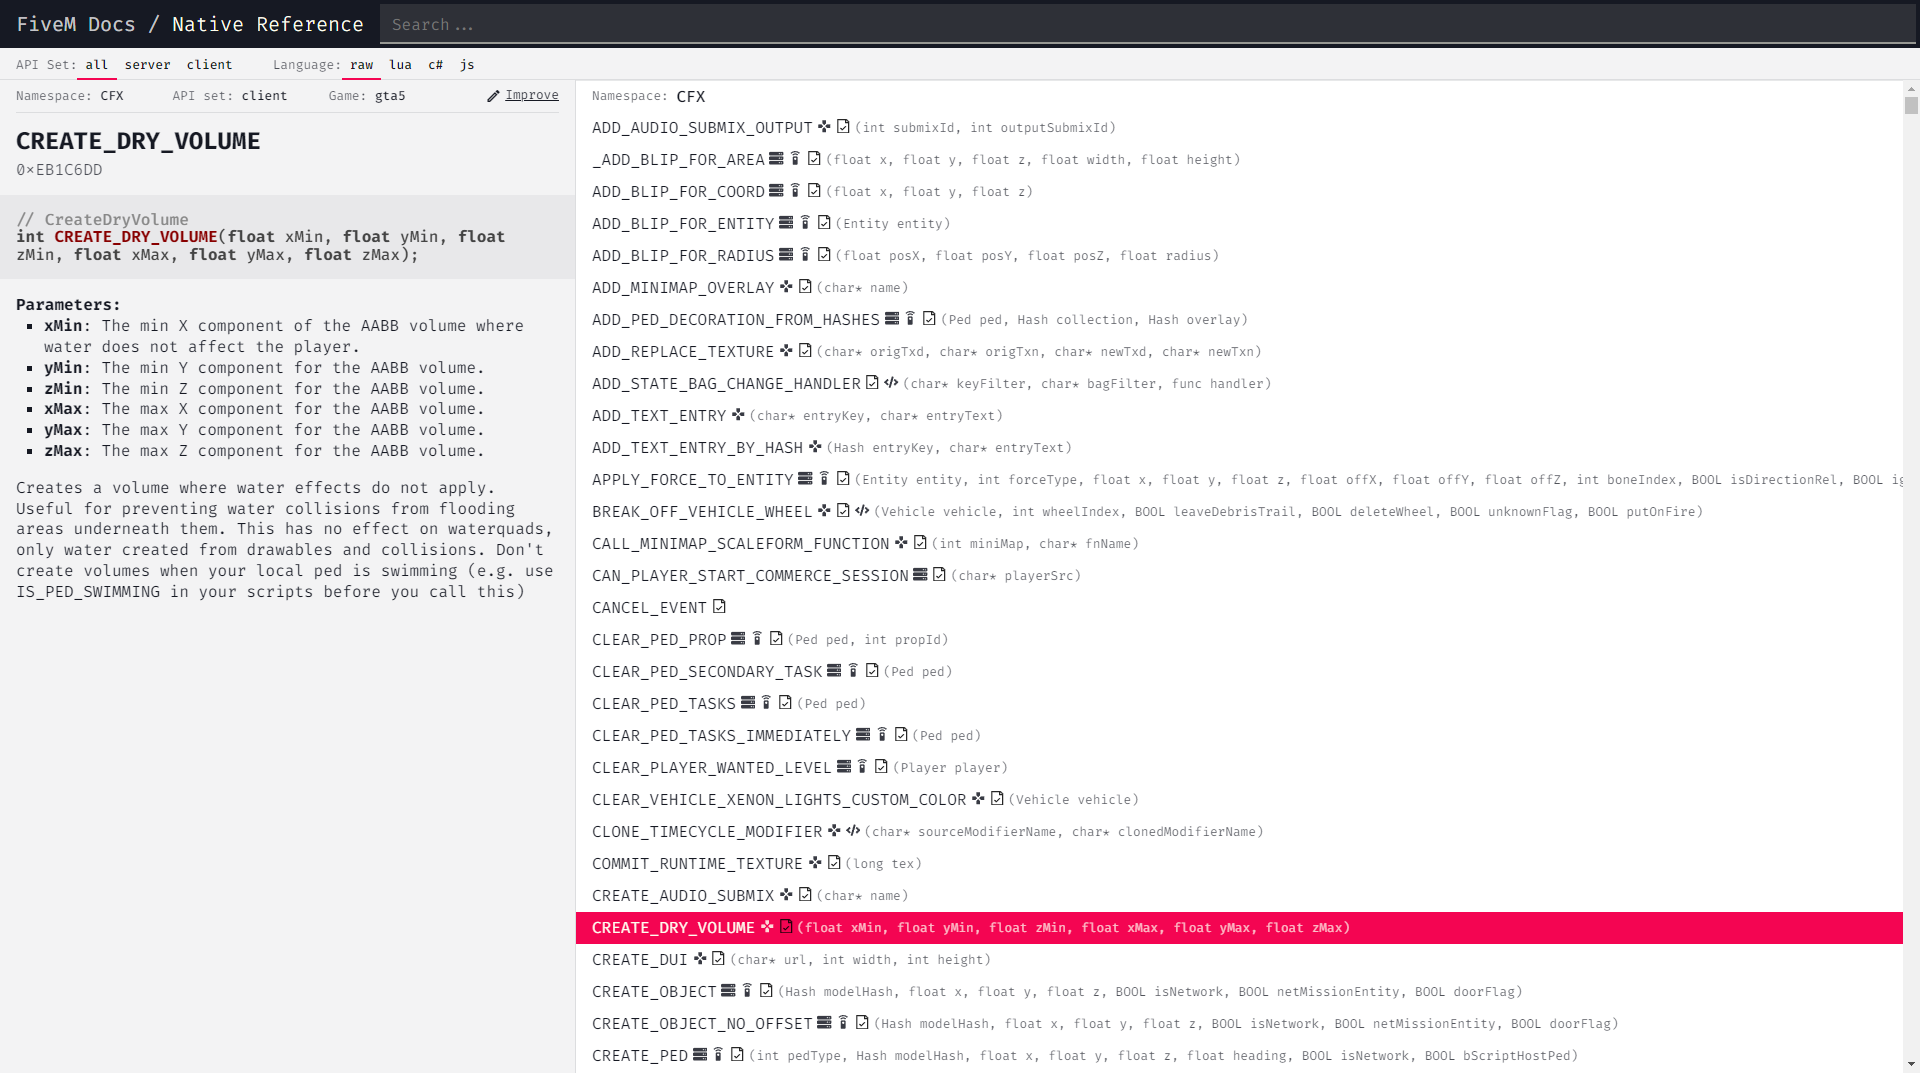Image resolution: width=1920 pixels, height=1073 pixels.
Task: Open BREAK_OFF_VEHICLE_WHEEL native entry
Action: [x=702, y=512]
